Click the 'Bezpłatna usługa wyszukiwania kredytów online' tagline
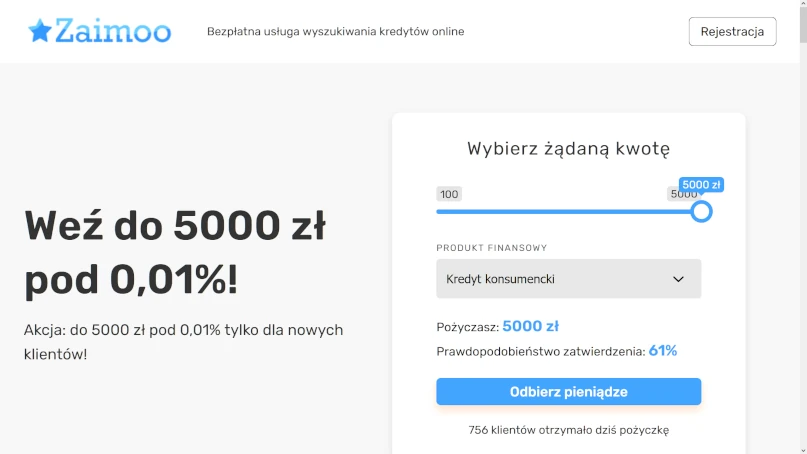Viewport: 807px width, 454px height. (x=335, y=31)
